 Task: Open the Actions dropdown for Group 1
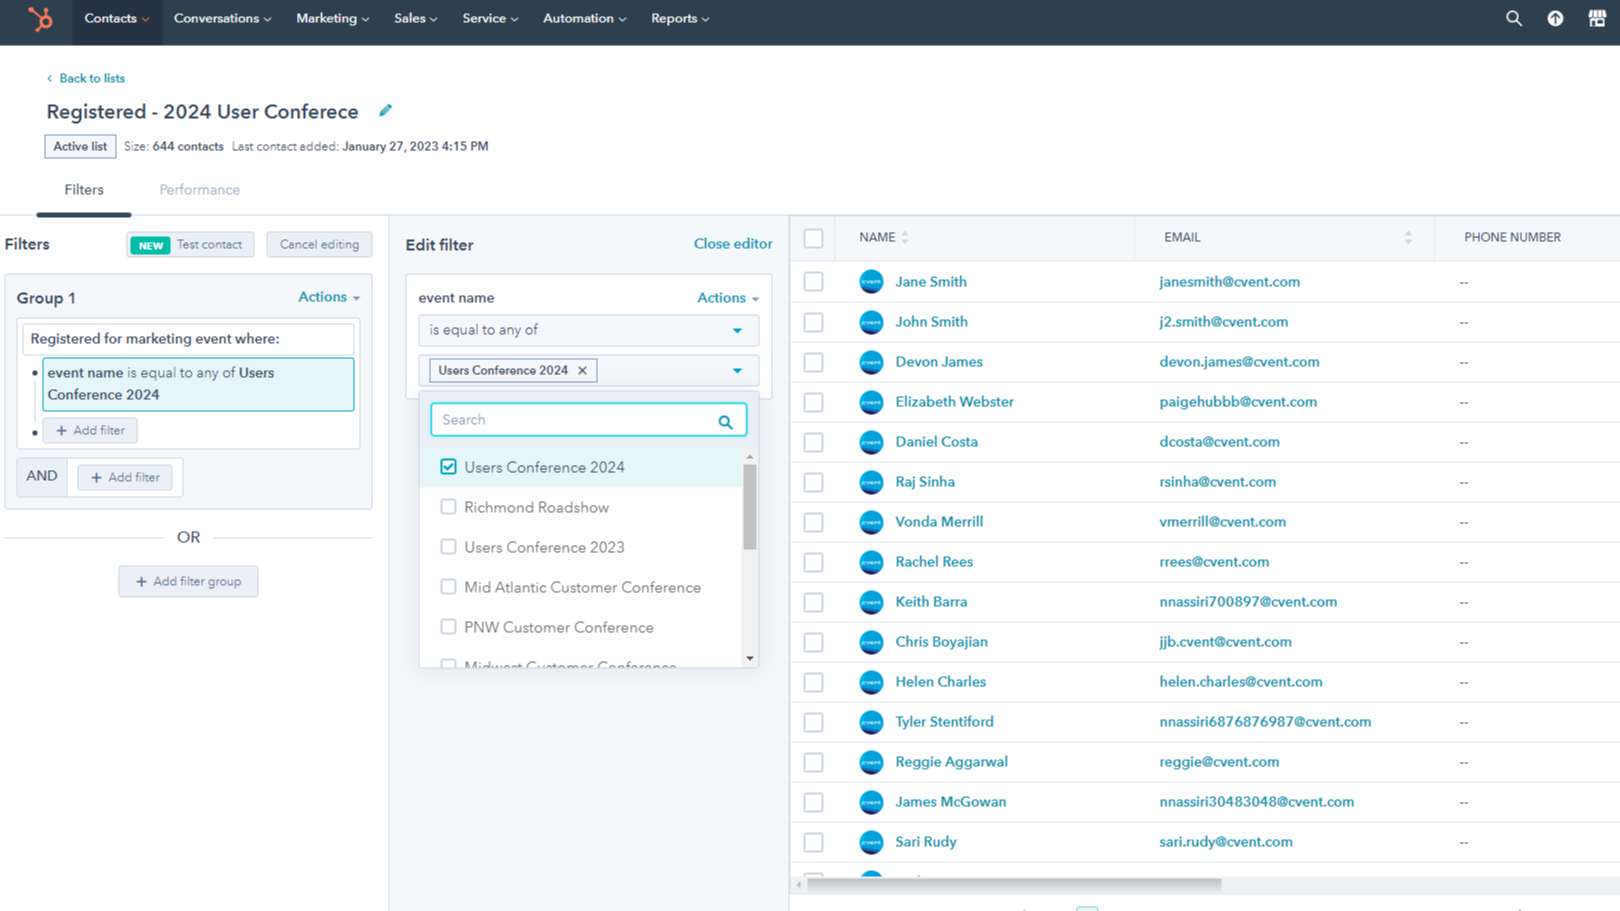328,297
